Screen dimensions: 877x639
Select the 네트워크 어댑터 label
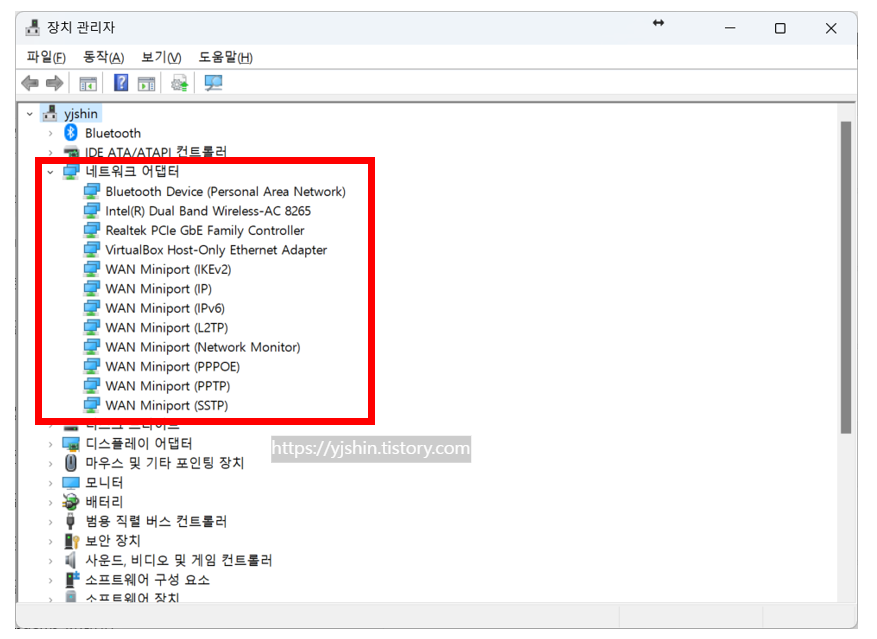[x=132, y=171]
